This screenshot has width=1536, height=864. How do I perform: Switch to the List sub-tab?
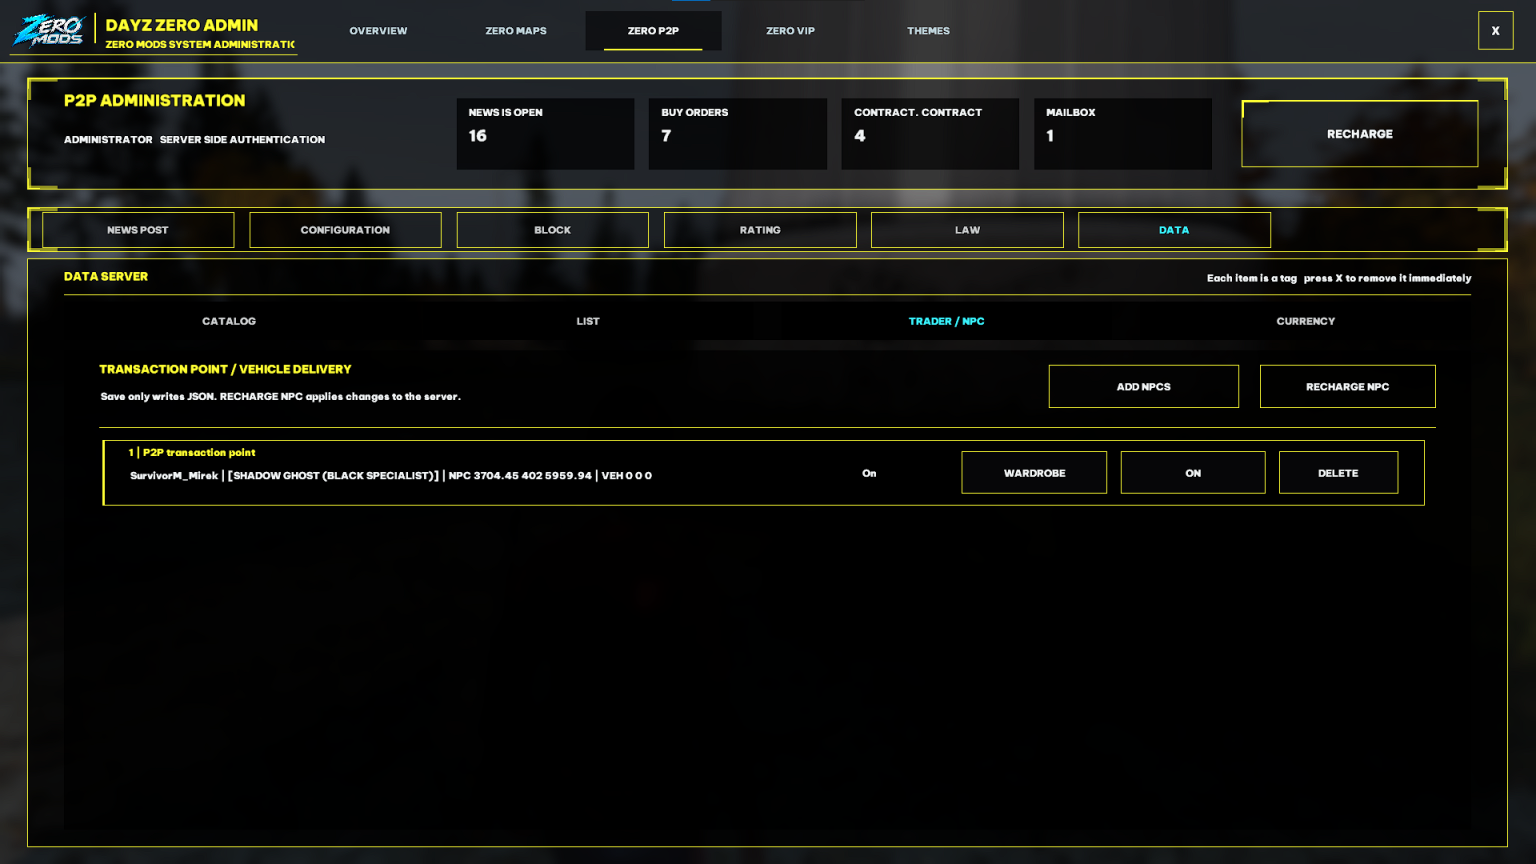tap(588, 321)
